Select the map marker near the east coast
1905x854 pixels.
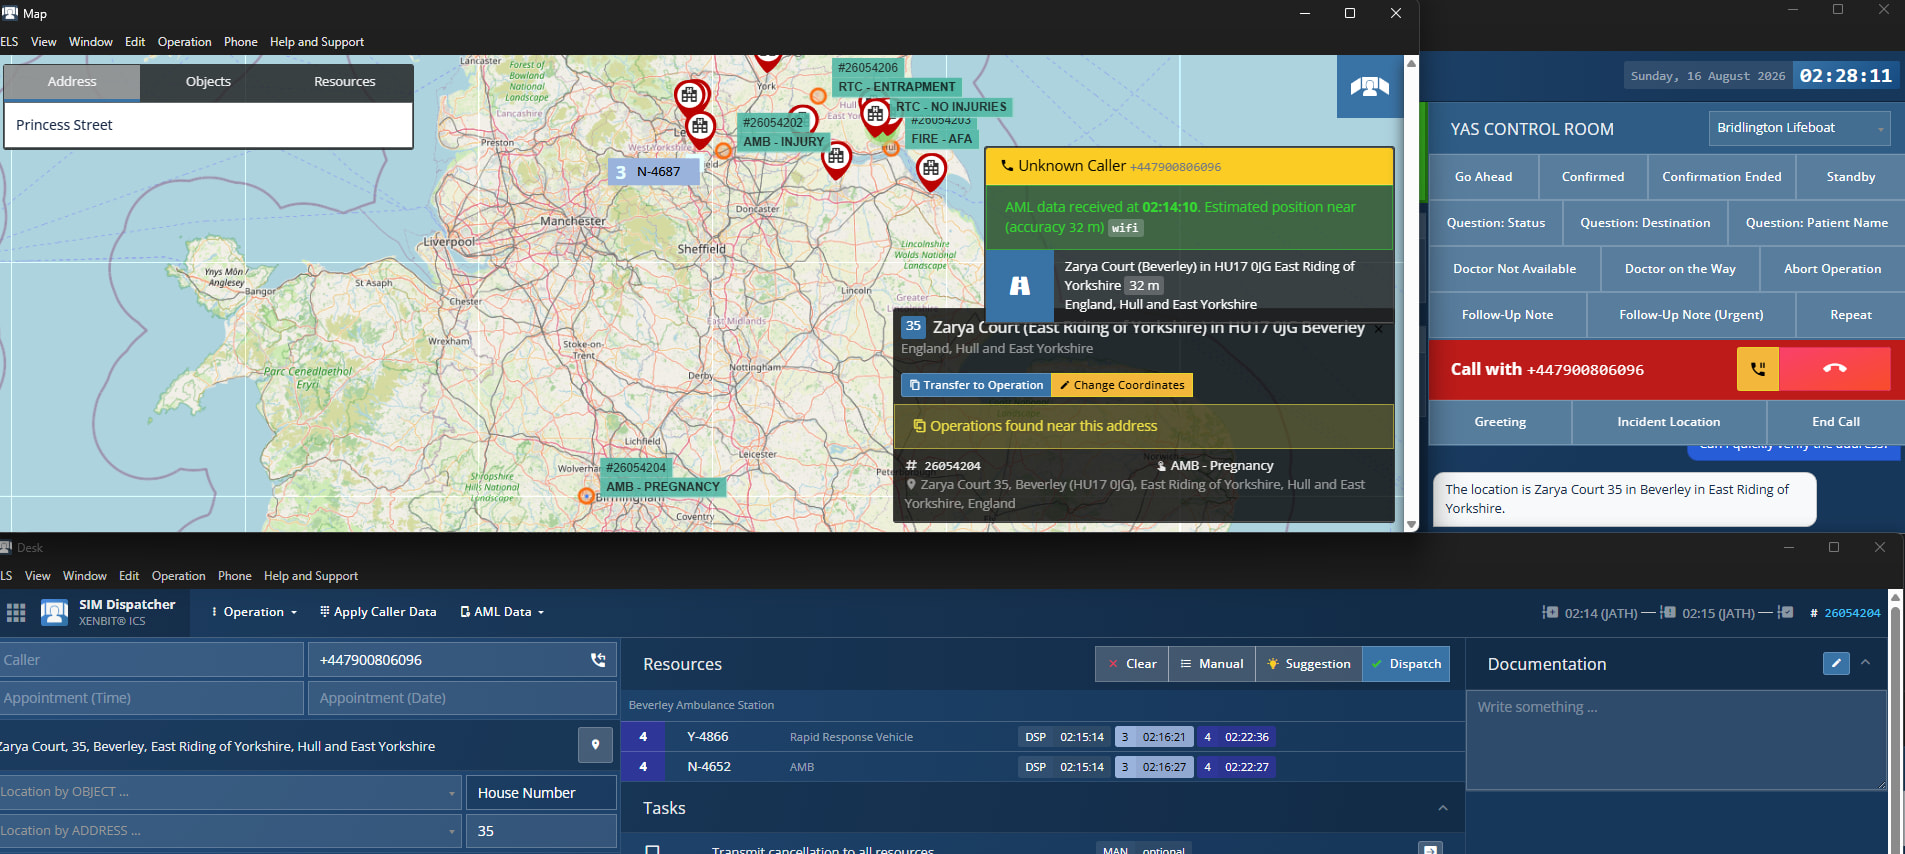pos(931,171)
